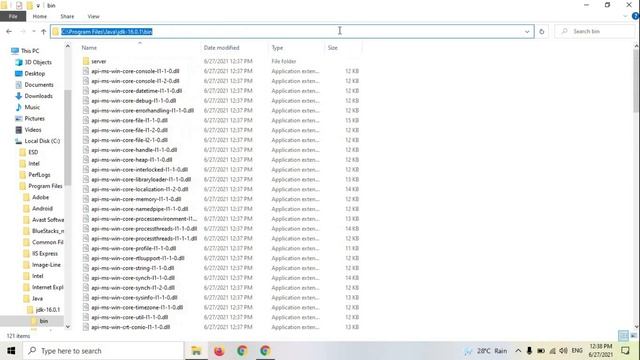Click the address bar path field

click(292, 31)
